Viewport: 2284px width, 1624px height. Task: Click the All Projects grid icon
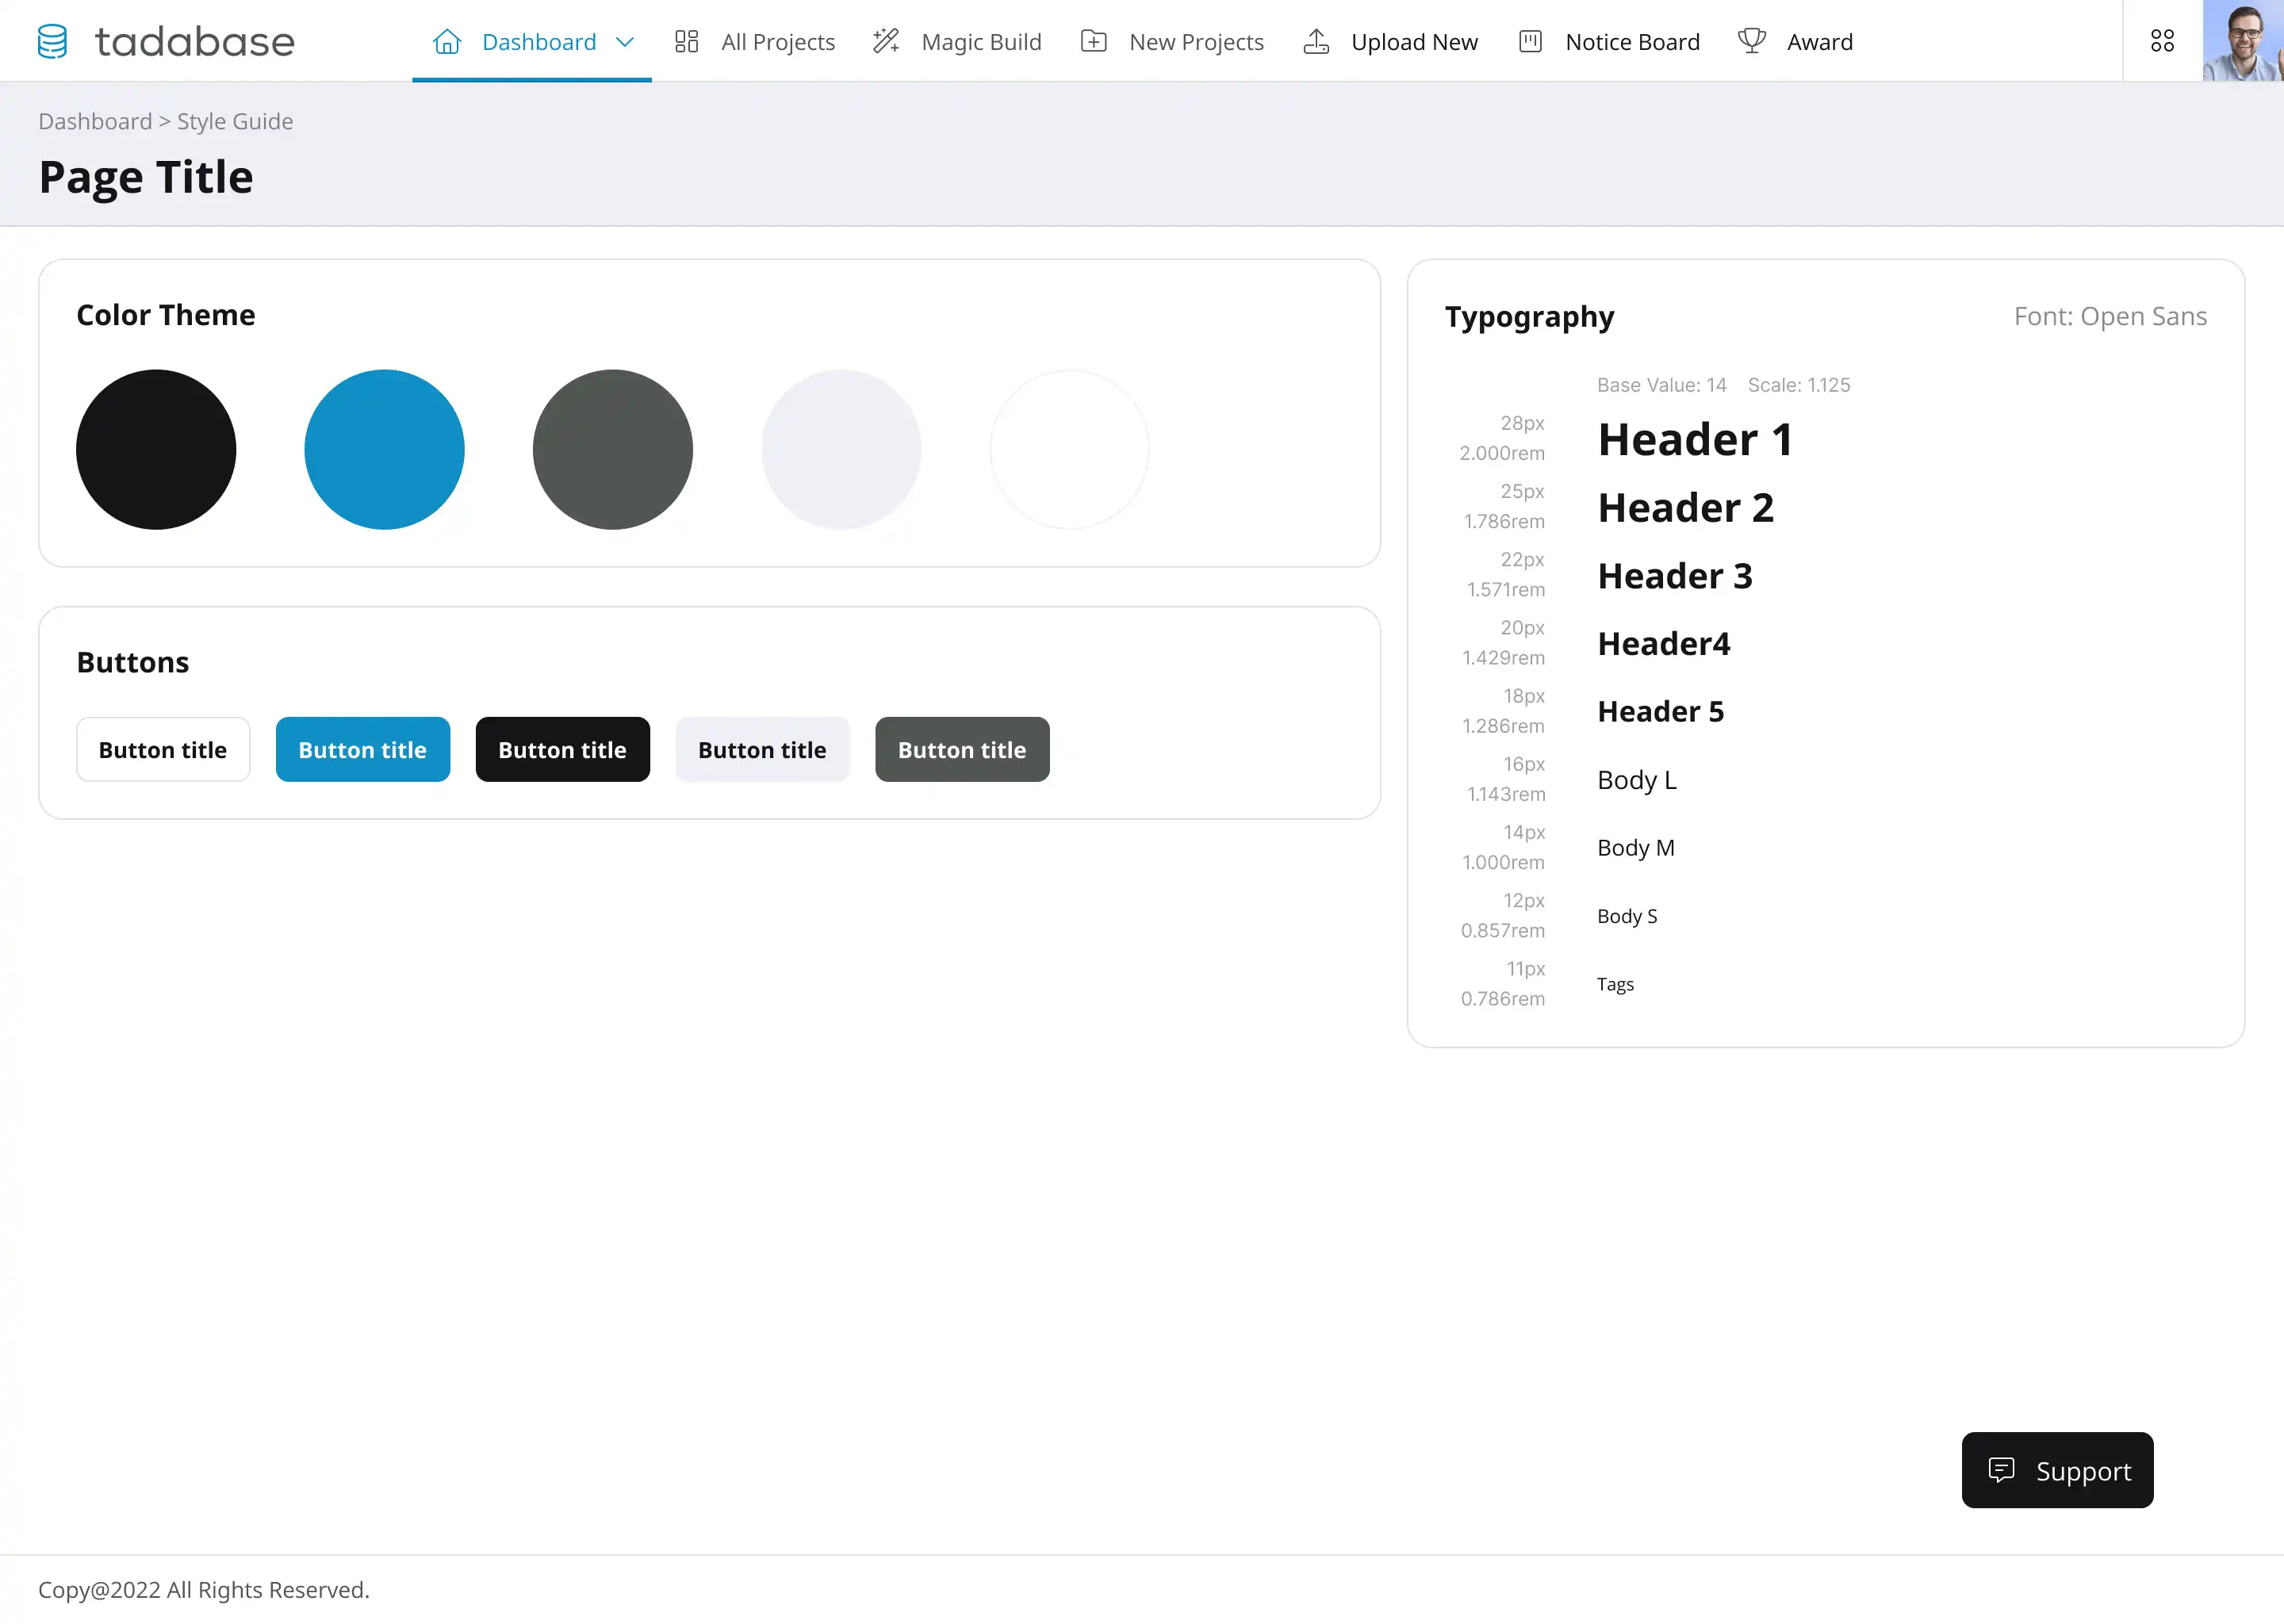pos(686,41)
